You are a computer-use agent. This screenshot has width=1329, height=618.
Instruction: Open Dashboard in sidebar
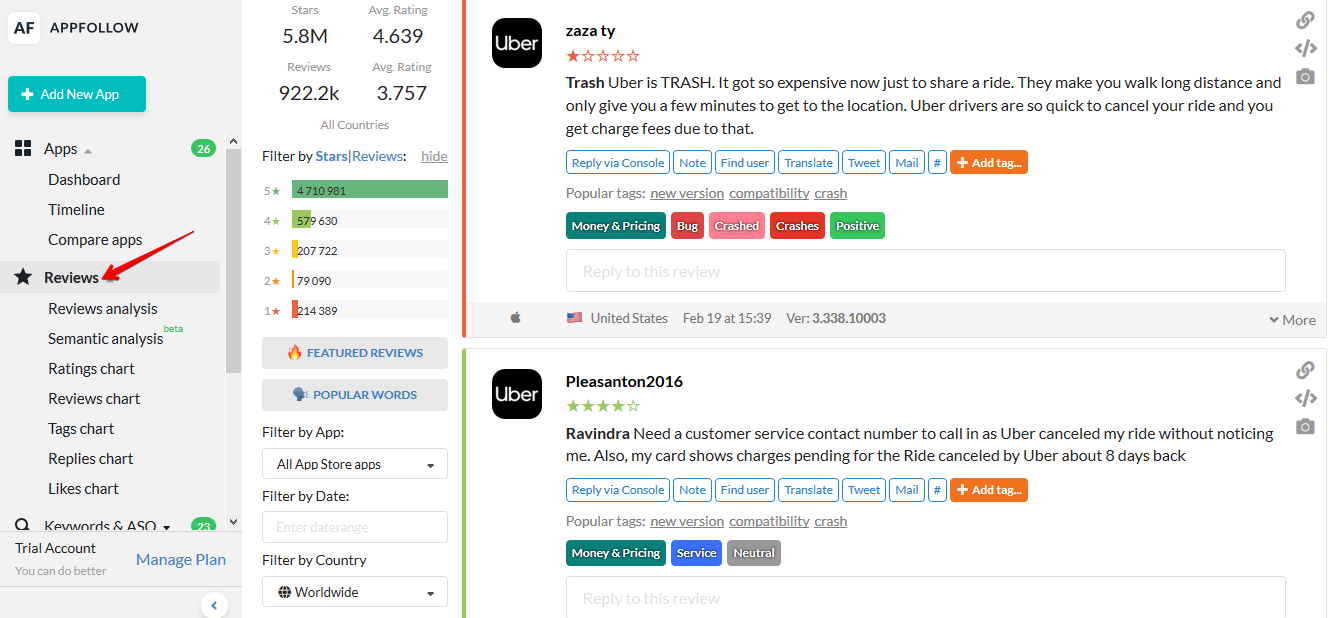click(x=84, y=180)
